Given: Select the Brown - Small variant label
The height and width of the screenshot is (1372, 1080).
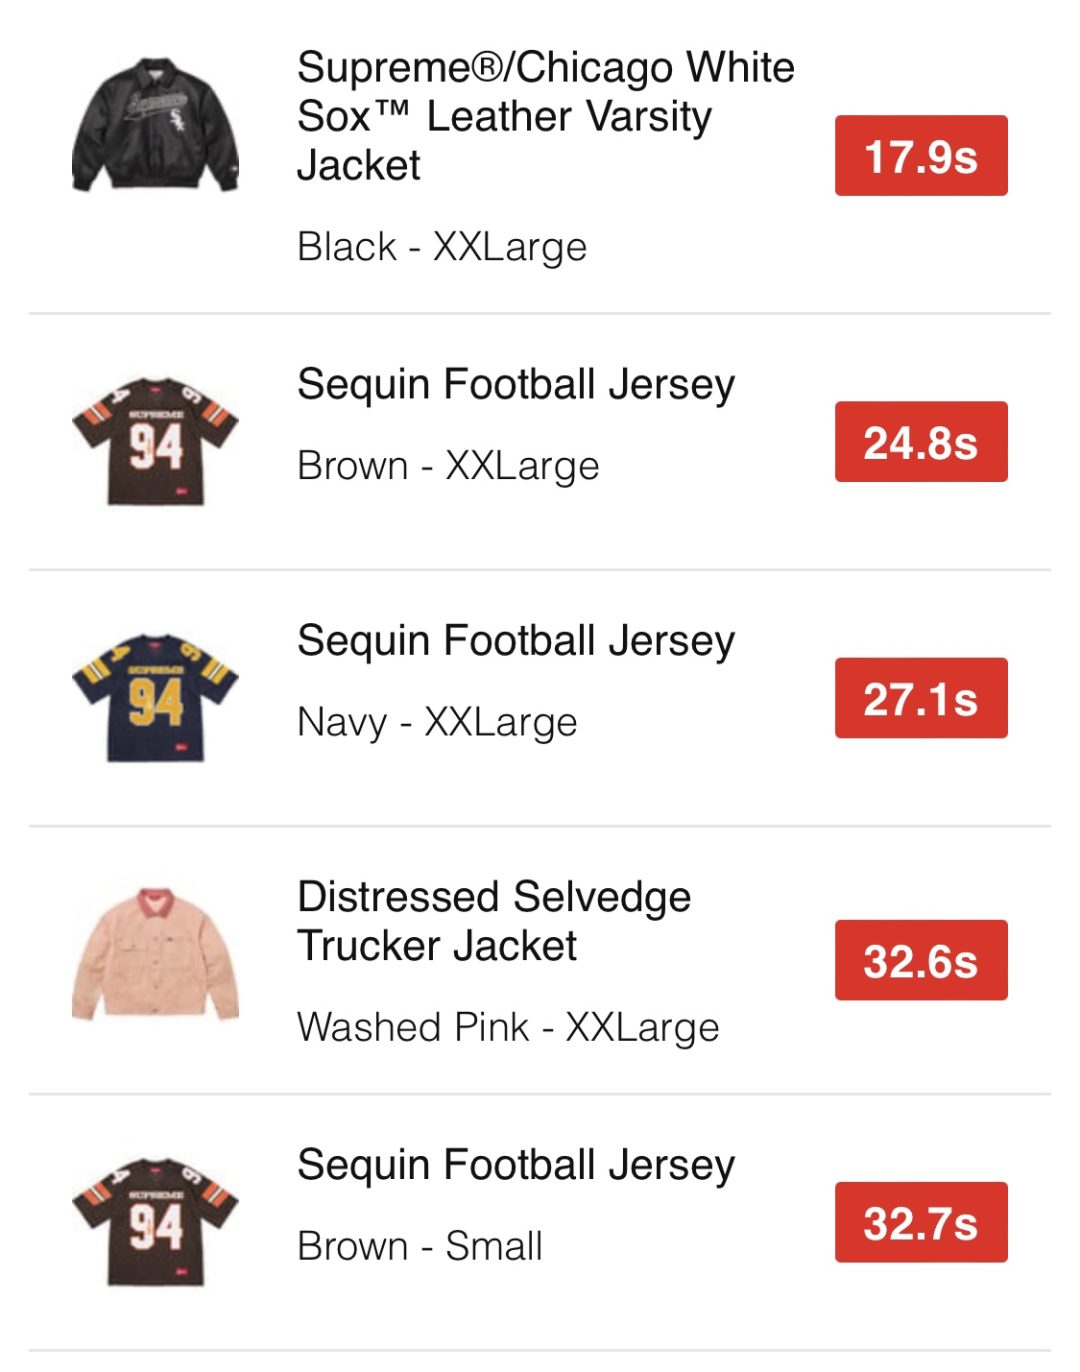Looking at the screenshot, I should click(x=420, y=1246).
